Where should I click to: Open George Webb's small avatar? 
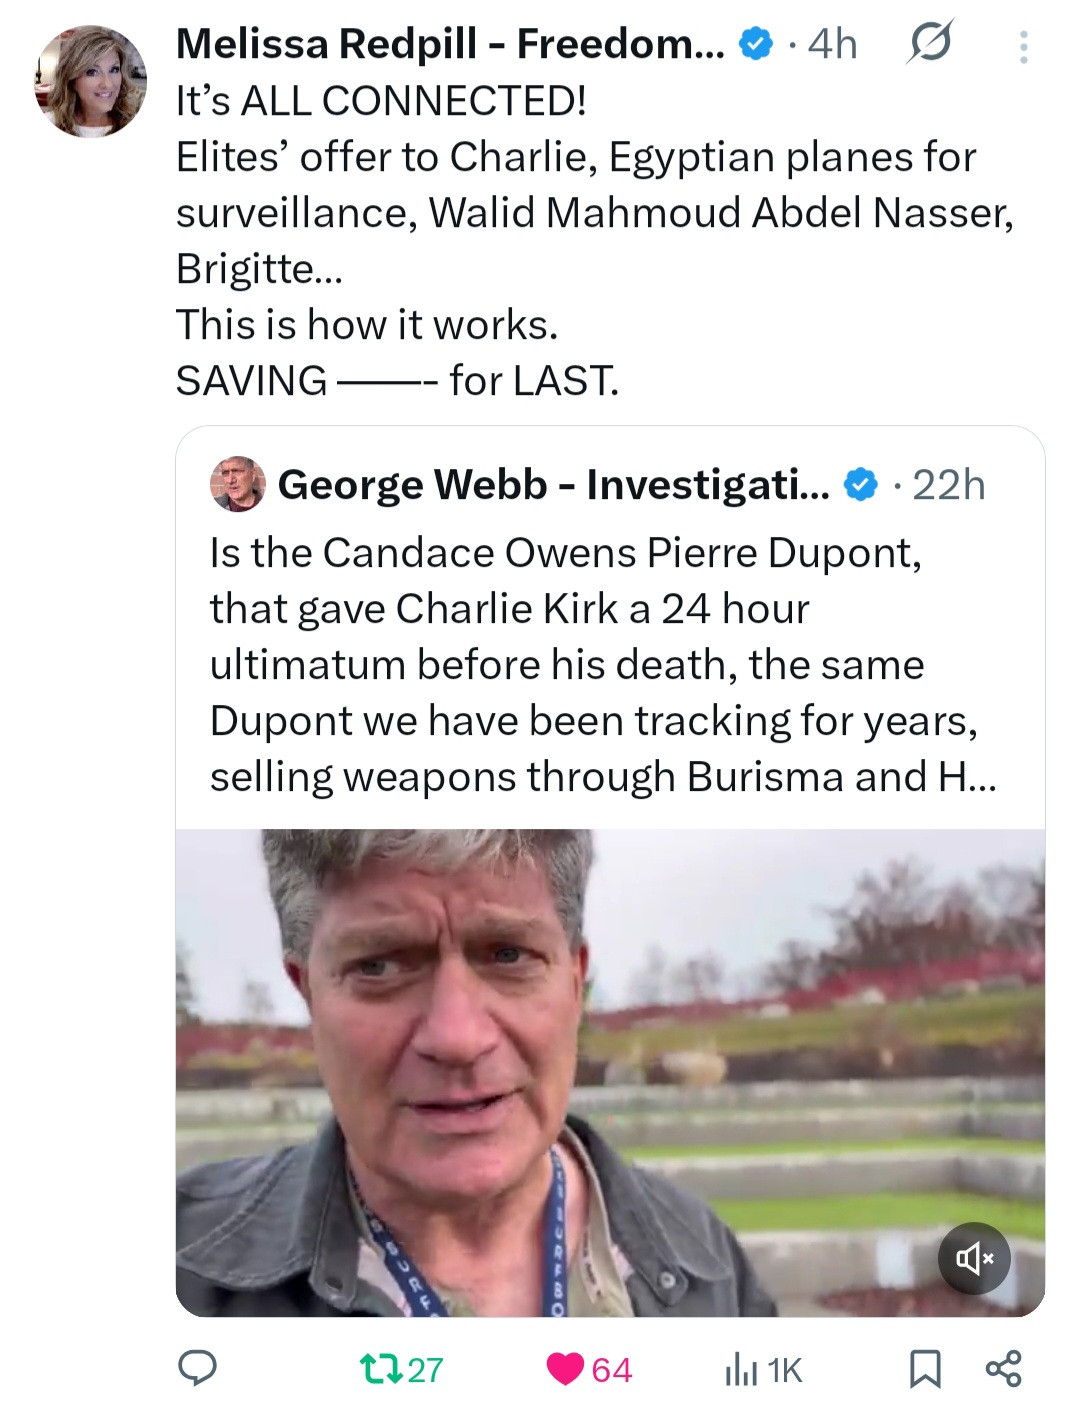(x=237, y=484)
